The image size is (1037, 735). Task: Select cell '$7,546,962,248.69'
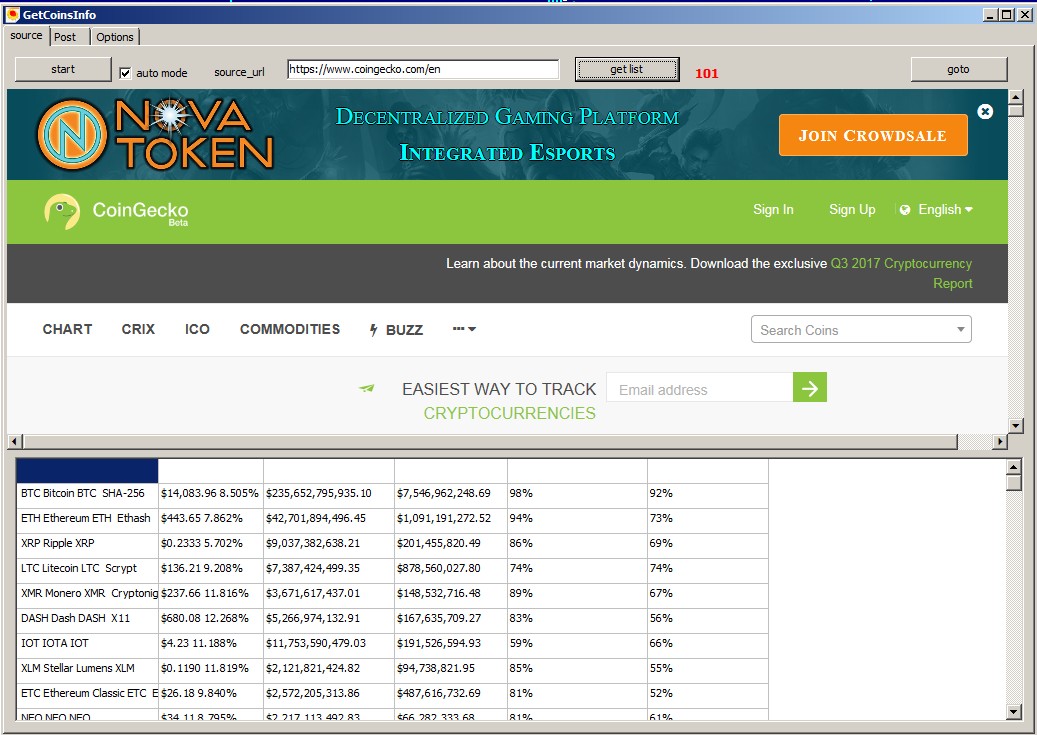point(451,494)
